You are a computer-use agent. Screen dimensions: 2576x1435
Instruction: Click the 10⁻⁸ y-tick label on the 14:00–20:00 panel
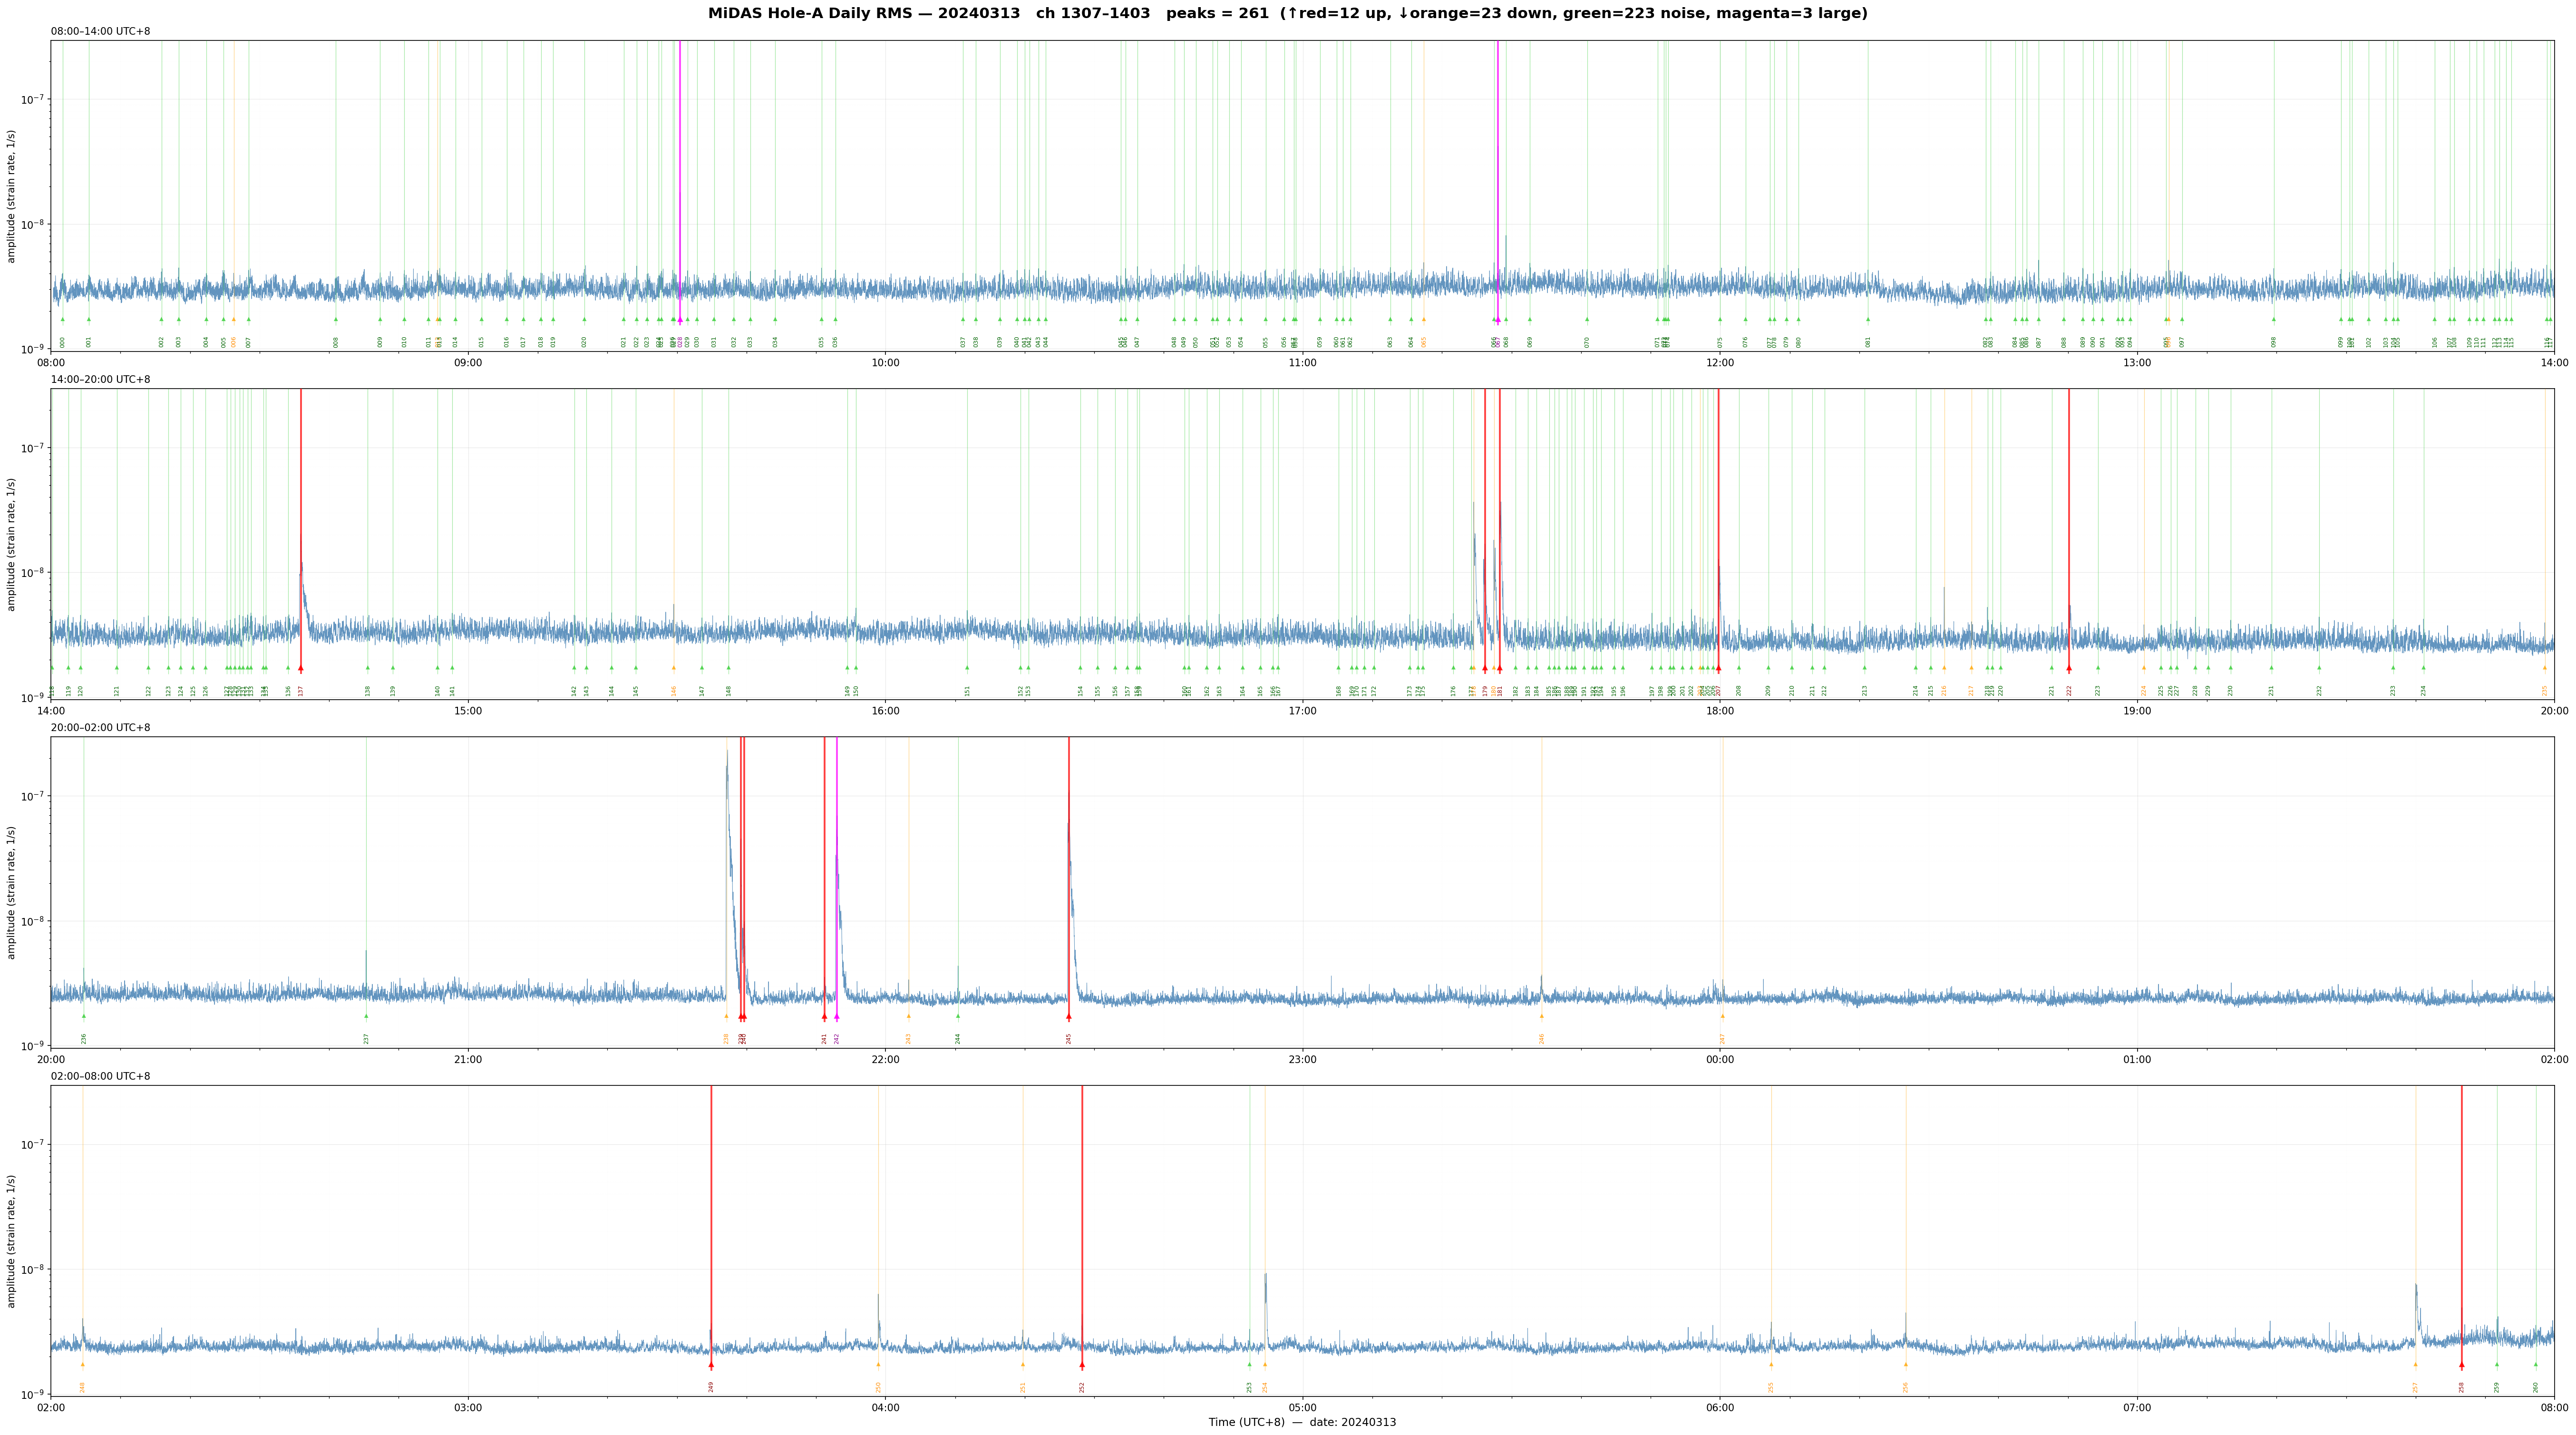click(x=33, y=572)
